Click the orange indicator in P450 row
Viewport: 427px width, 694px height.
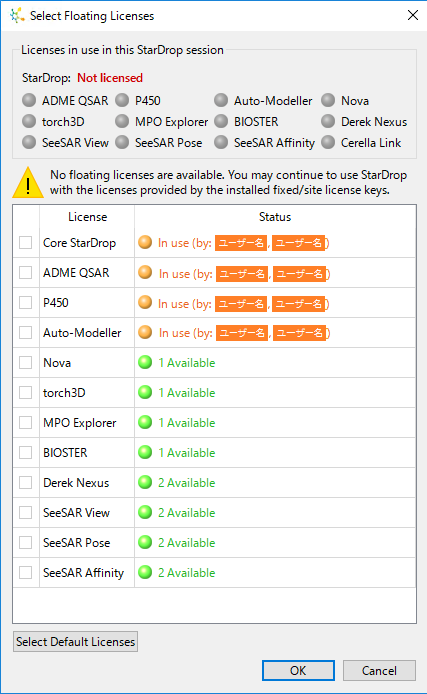point(145,302)
